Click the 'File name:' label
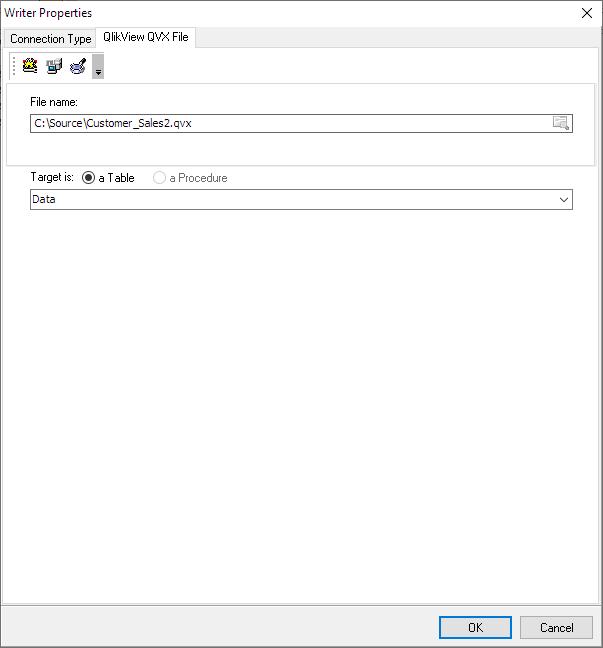 [54, 102]
